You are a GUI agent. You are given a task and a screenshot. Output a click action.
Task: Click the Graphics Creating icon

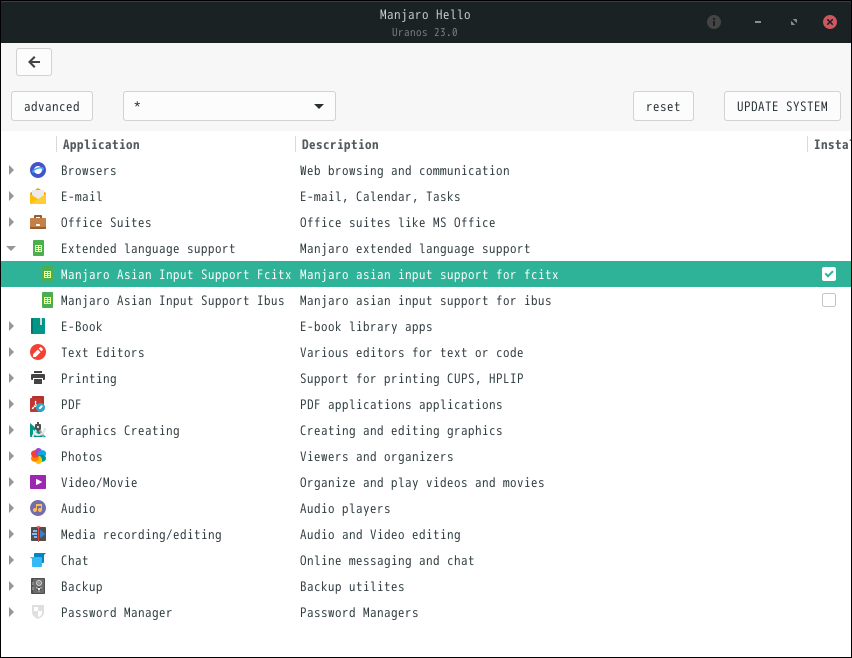pyautogui.click(x=38, y=430)
